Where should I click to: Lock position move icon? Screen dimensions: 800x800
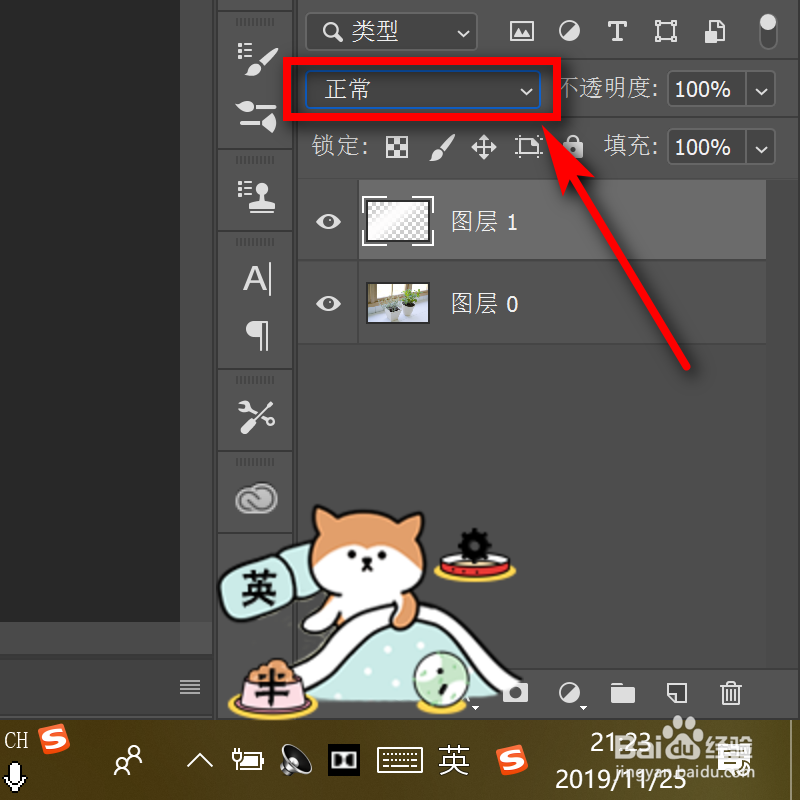(484, 147)
